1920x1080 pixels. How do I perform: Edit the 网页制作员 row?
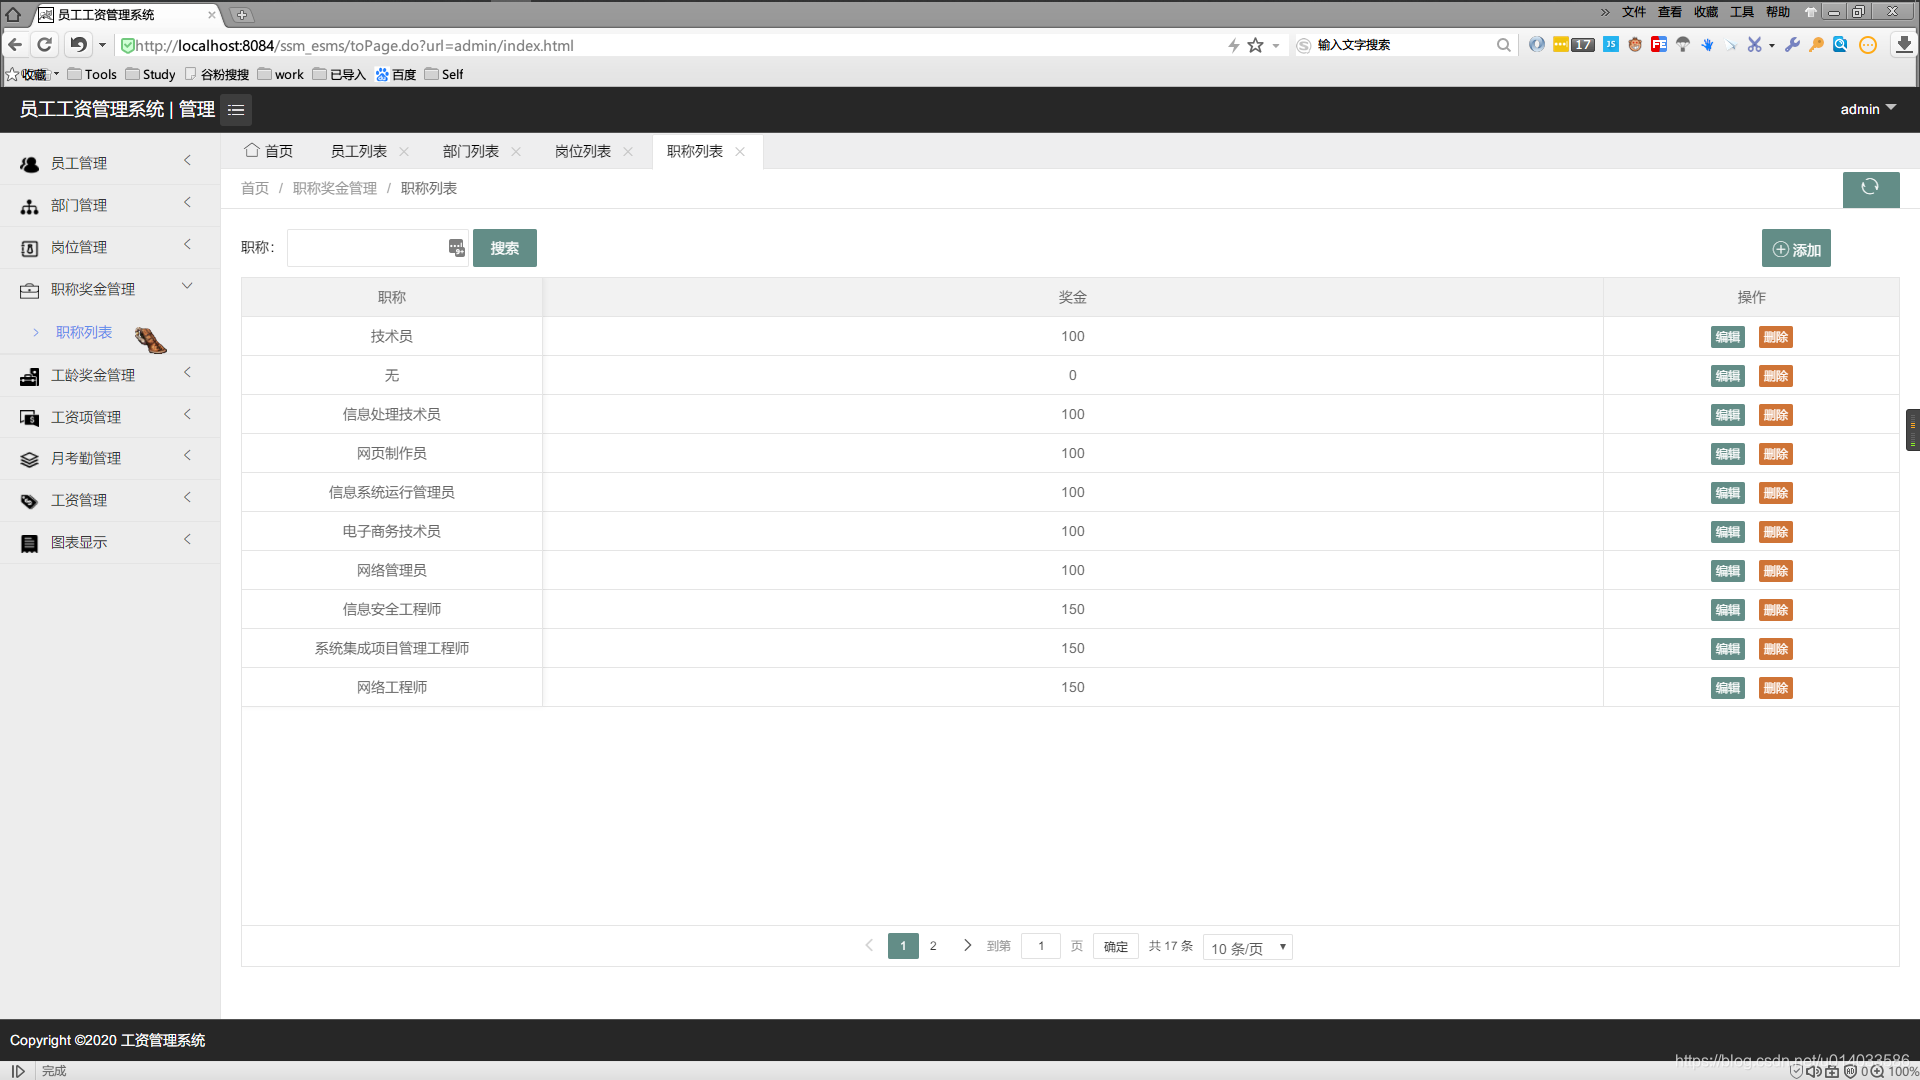click(x=1727, y=454)
